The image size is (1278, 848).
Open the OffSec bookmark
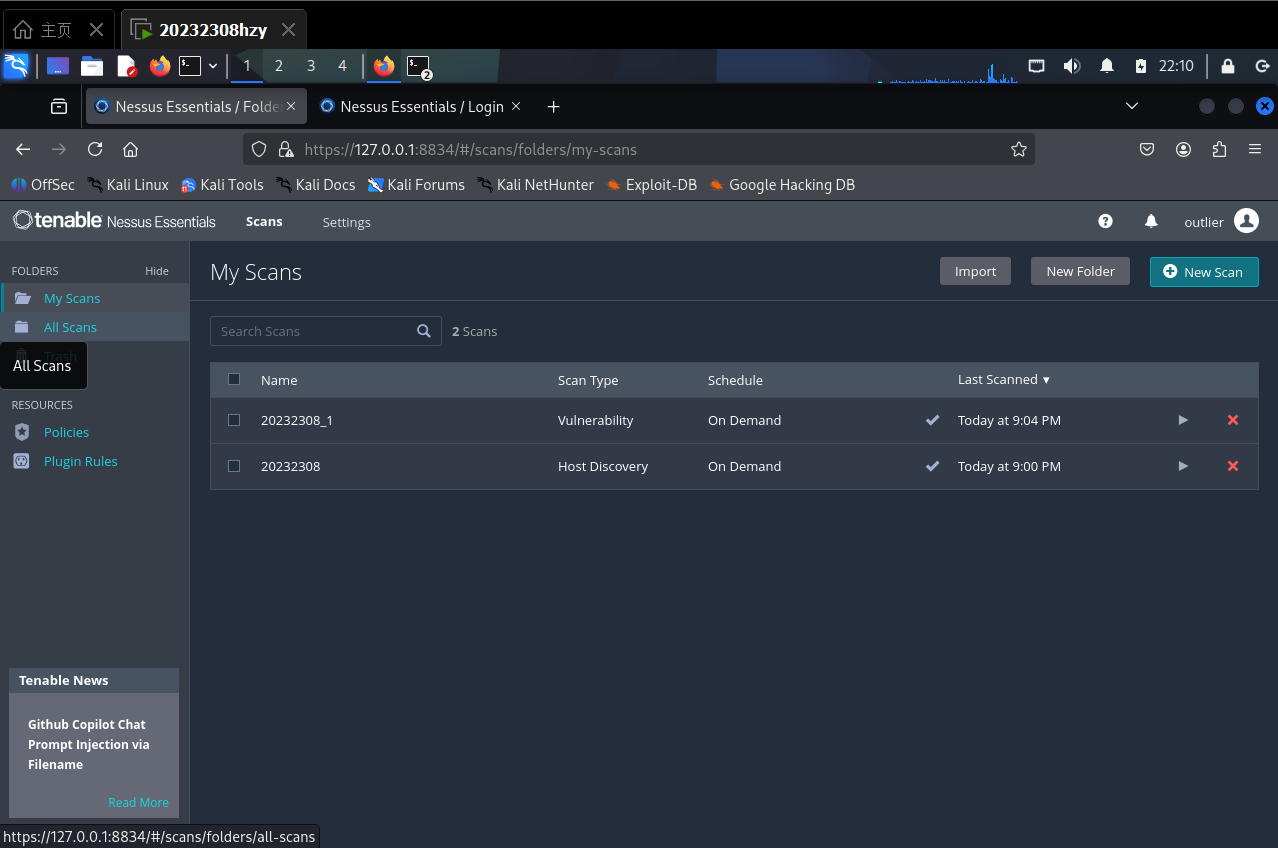click(43, 184)
